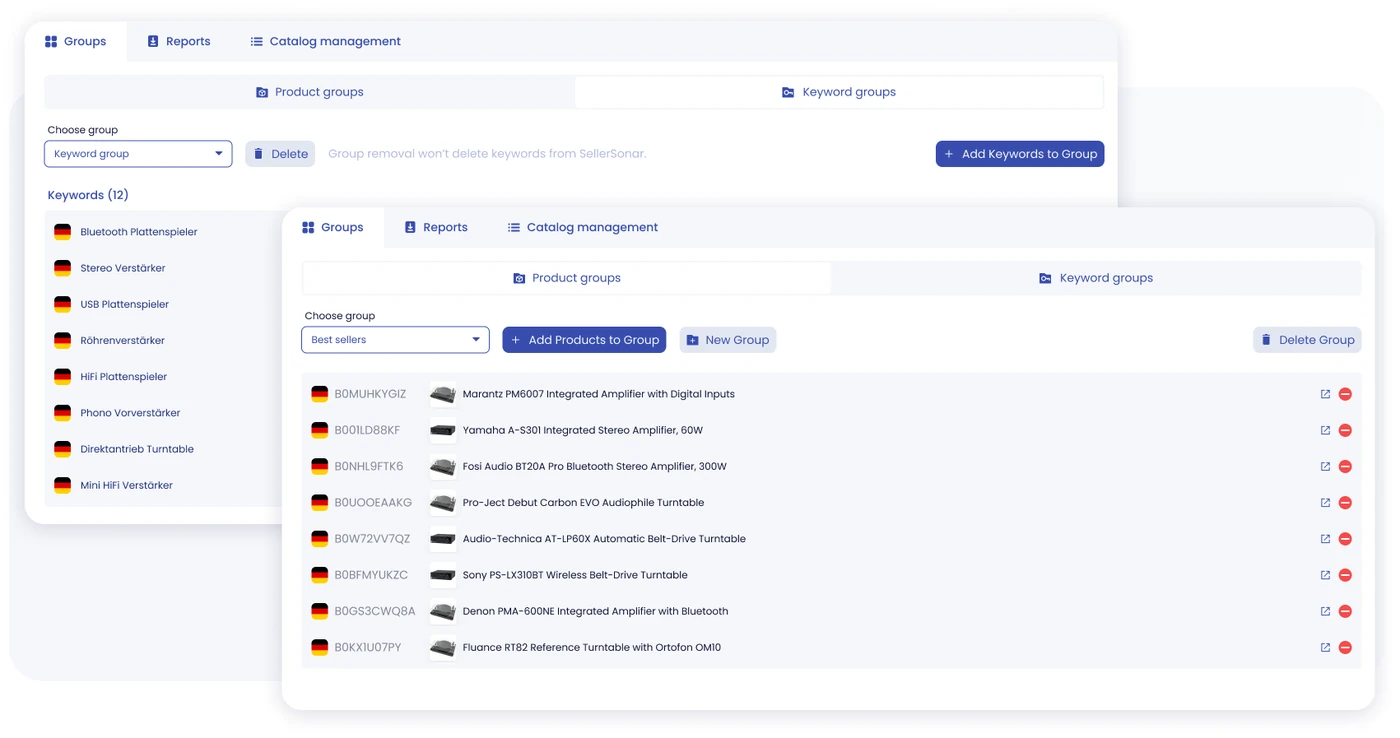Click Denon PMA-600NE Integrated Amplifier title
Screen dimensions: 1400x738
(x=595, y=611)
